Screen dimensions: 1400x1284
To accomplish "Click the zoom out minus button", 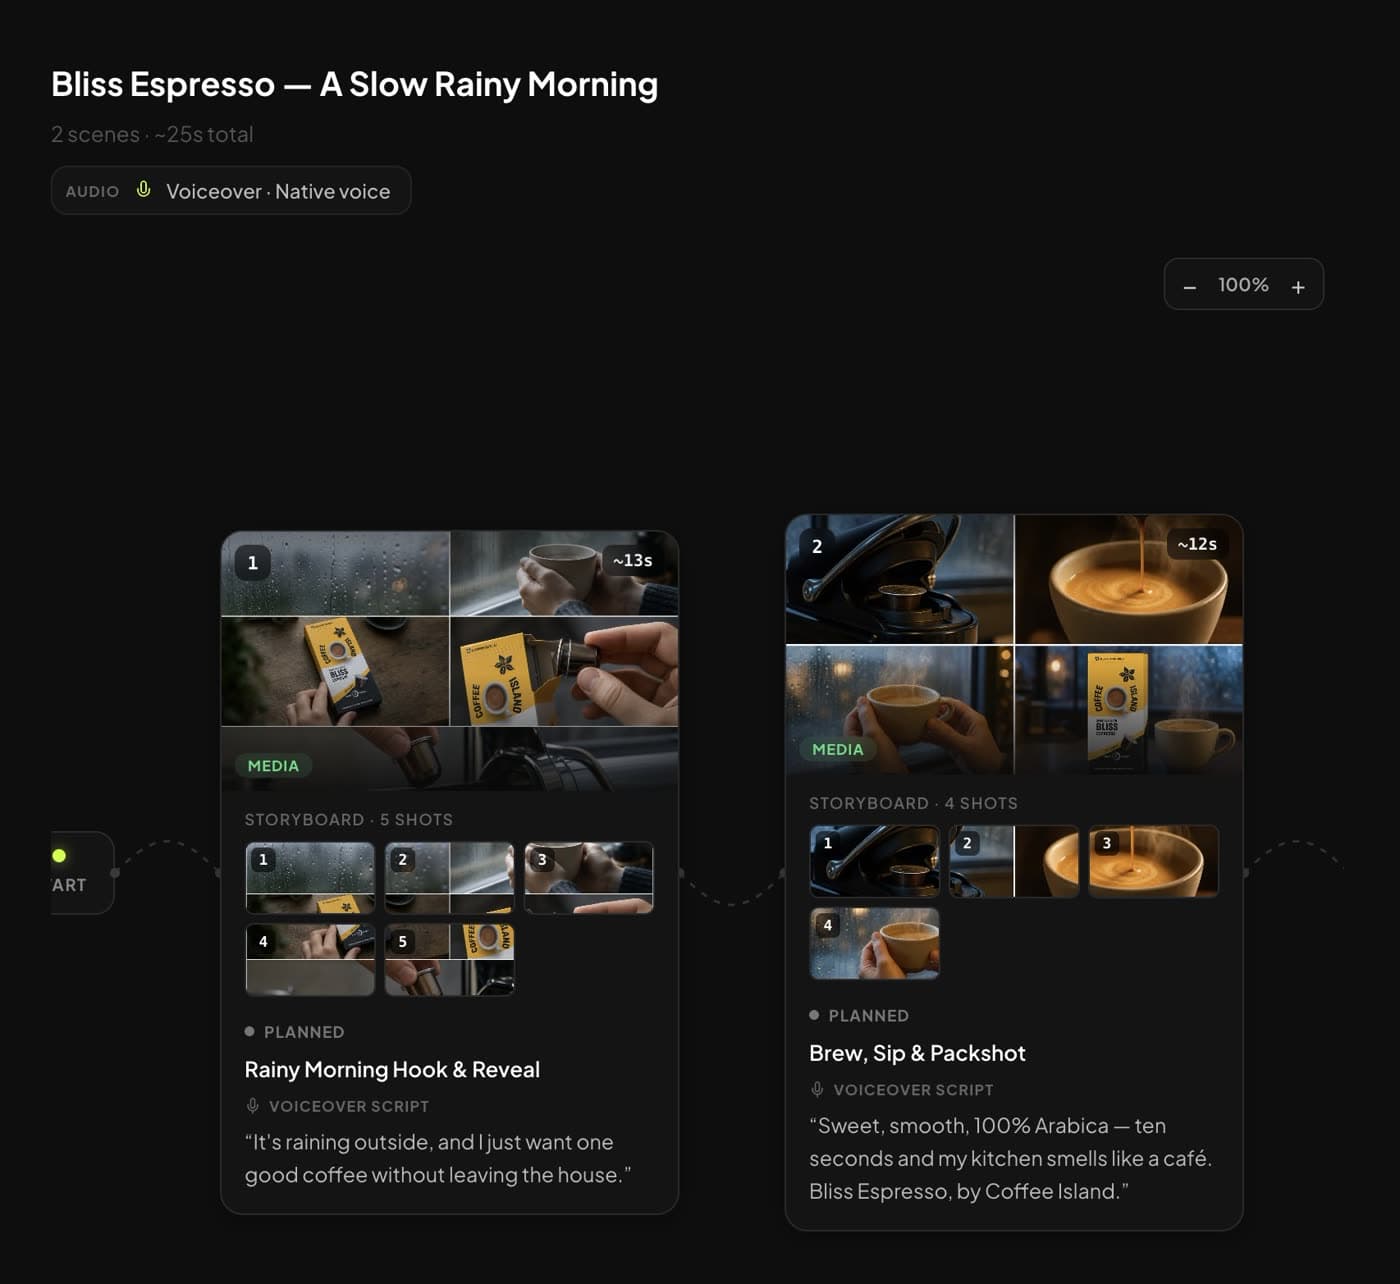I will point(1189,286).
